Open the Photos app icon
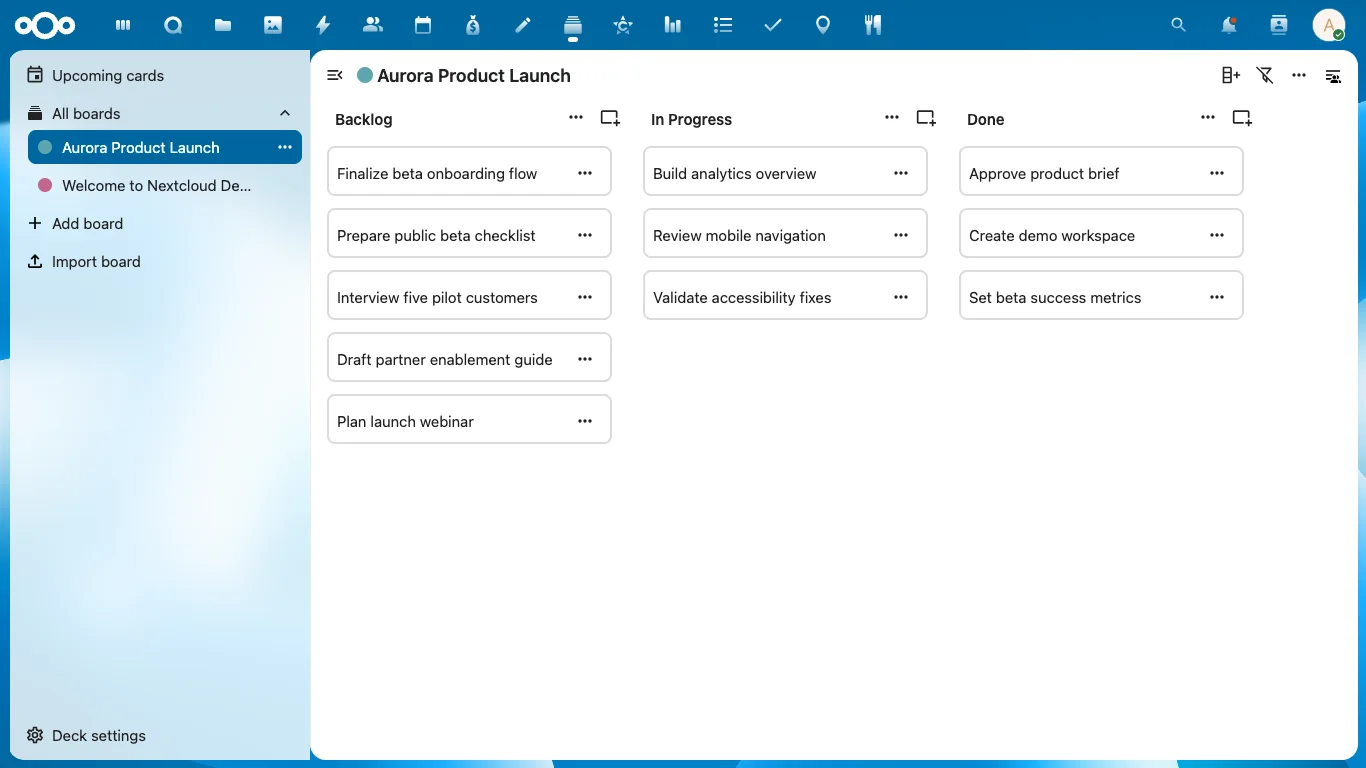Image resolution: width=1366 pixels, height=768 pixels. click(x=273, y=25)
